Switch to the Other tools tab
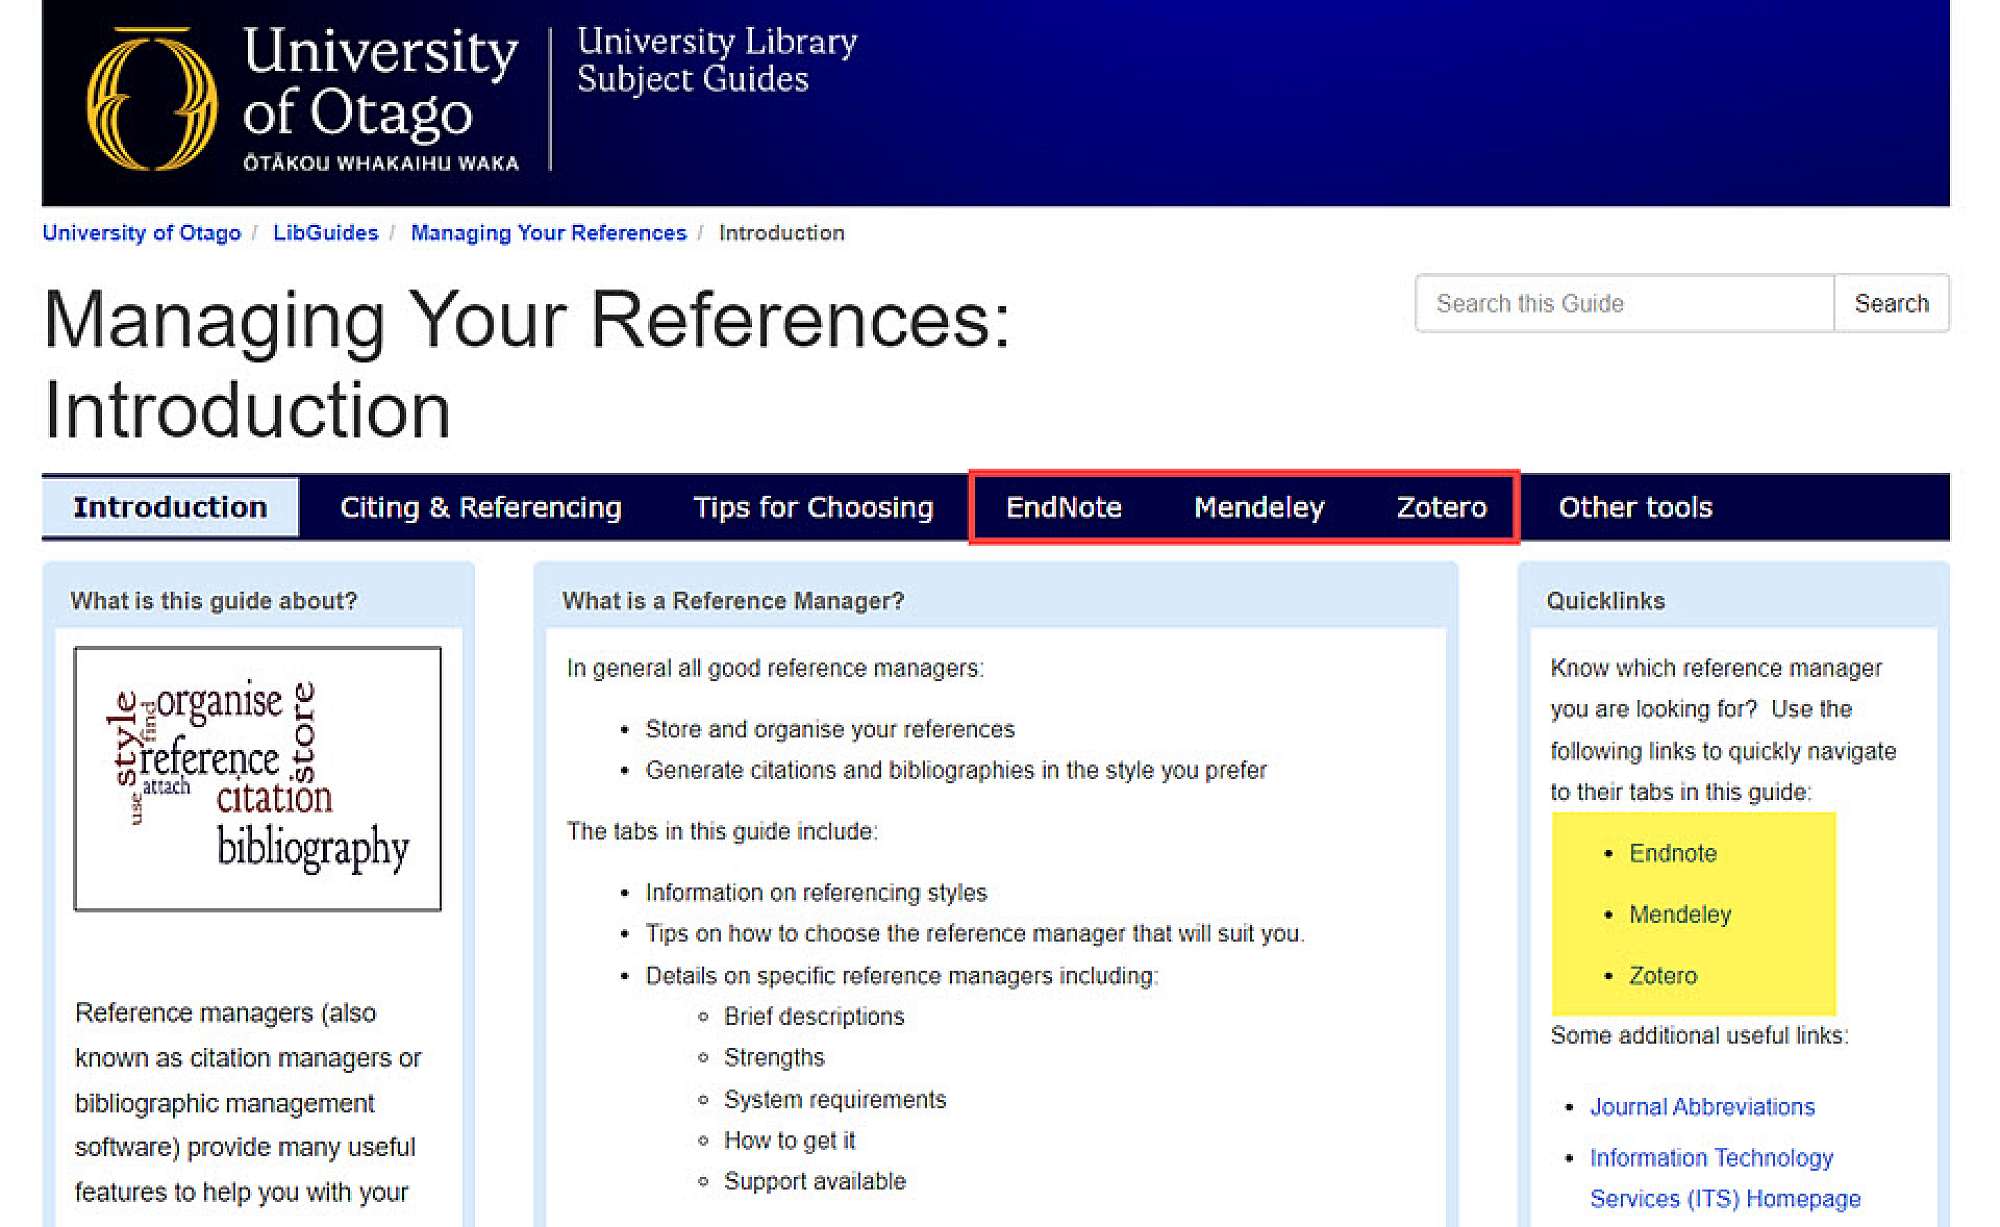Viewport: 2000px width, 1227px height. coord(1635,507)
